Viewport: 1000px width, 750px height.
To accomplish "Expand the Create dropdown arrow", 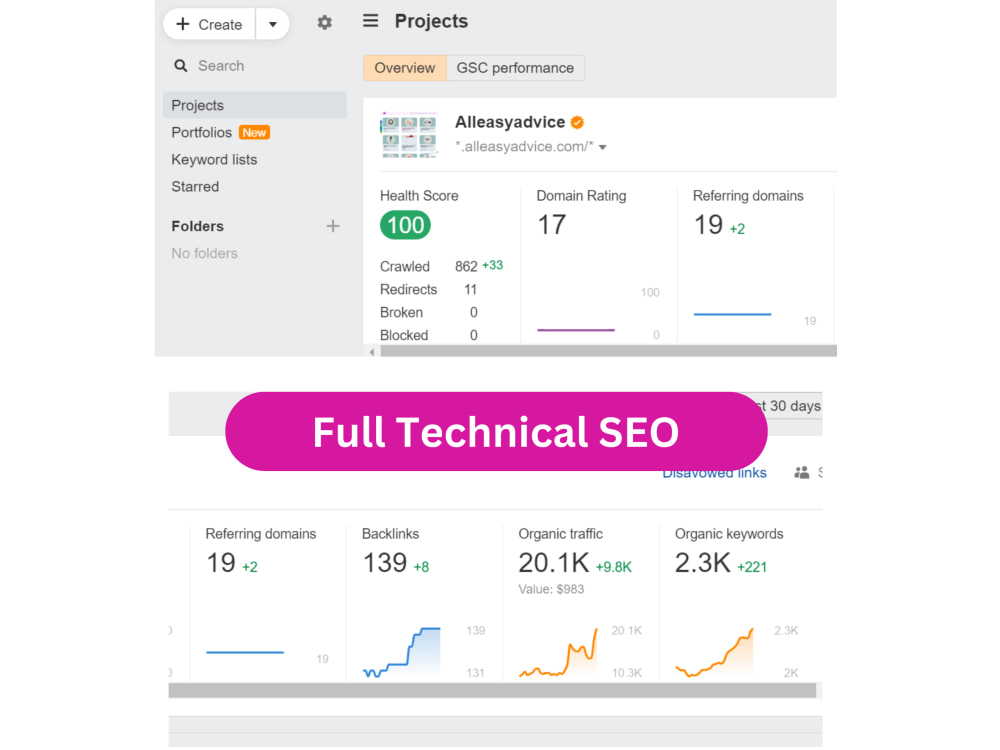I will pyautogui.click(x=273, y=24).
